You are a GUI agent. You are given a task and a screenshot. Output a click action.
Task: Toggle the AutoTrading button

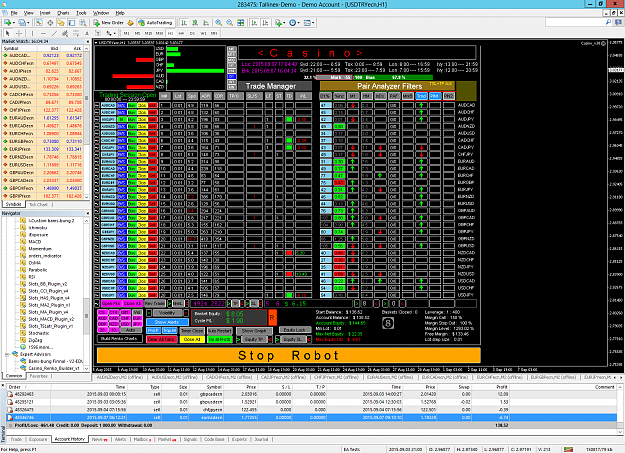click(x=155, y=23)
